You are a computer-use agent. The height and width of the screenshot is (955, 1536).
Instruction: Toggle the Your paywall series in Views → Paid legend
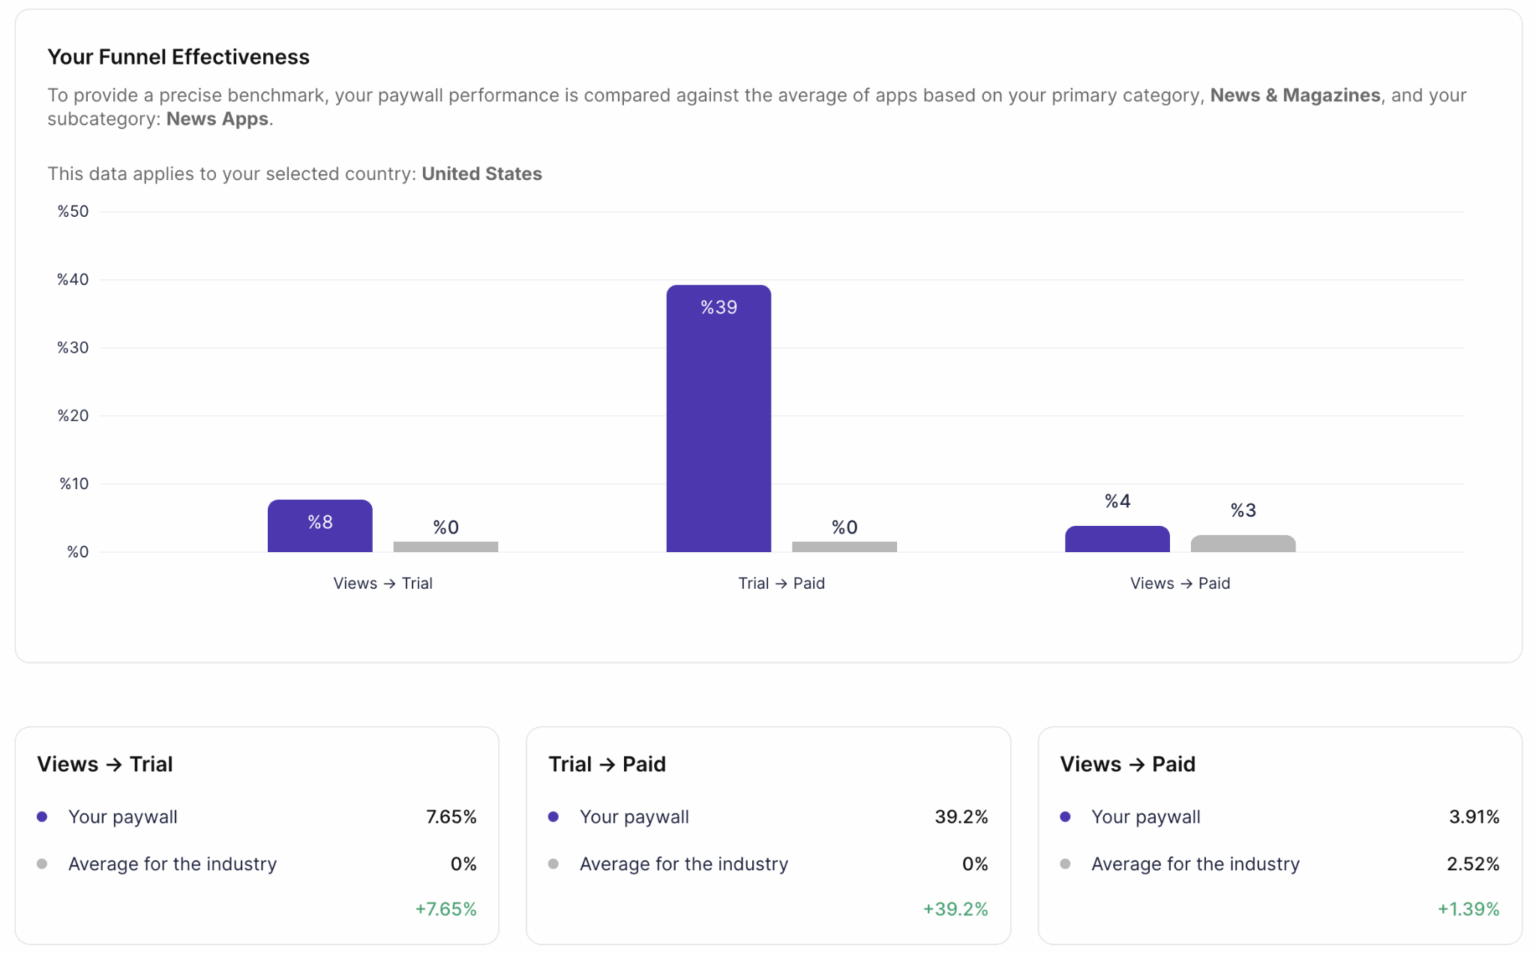click(1146, 817)
